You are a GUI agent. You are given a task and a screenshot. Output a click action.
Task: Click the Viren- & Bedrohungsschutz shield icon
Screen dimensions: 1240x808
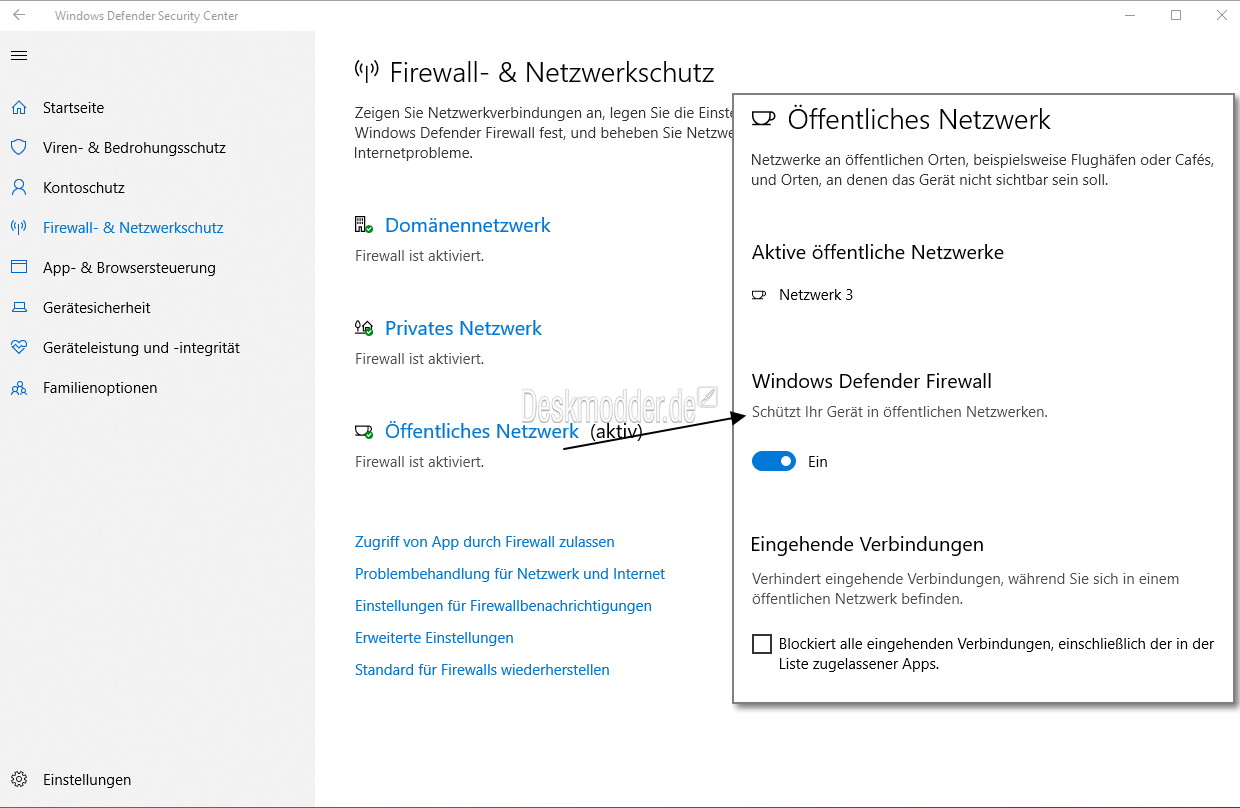(18, 148)
